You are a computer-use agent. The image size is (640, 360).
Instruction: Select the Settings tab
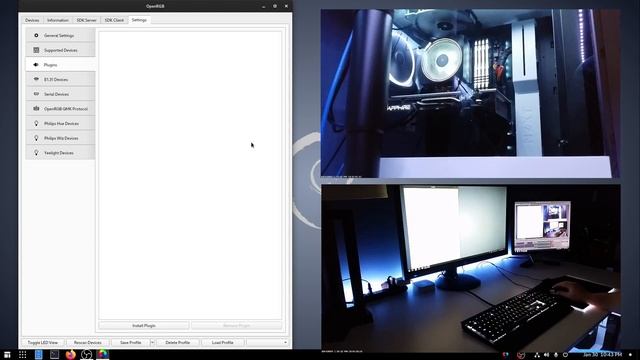(x=139, y=20)
